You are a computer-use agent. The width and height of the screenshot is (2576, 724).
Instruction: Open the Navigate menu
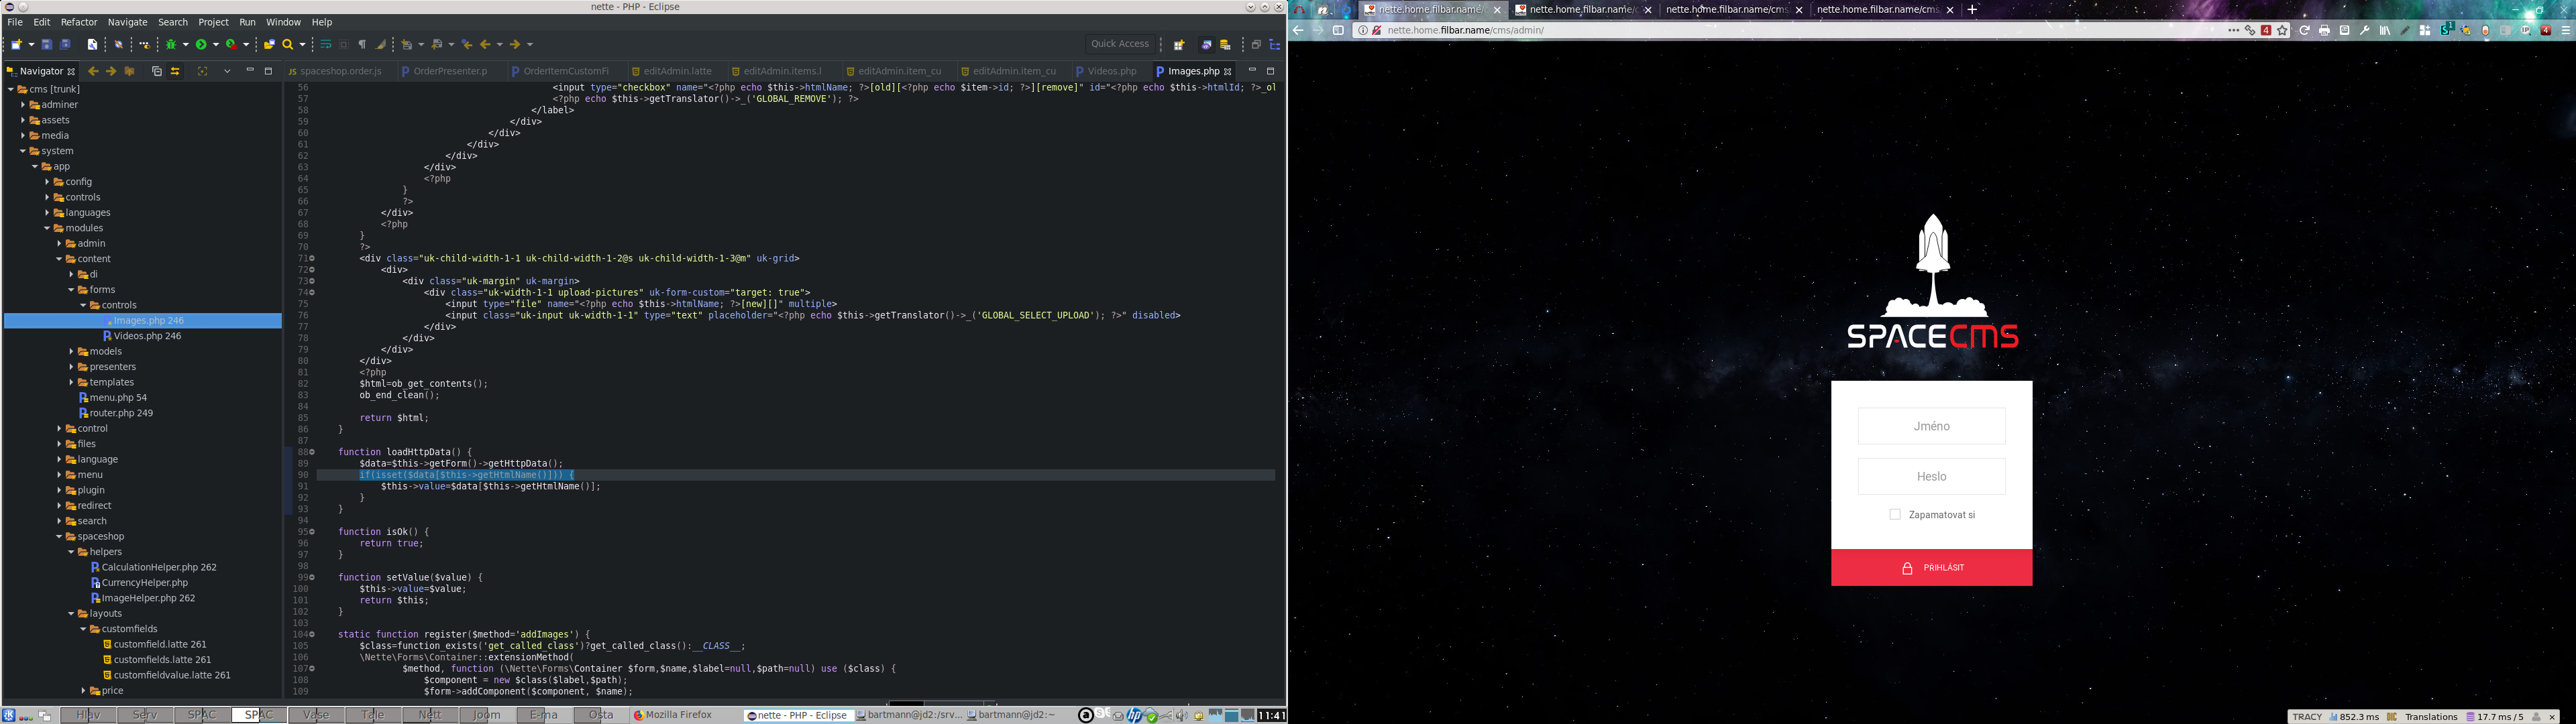127,22
